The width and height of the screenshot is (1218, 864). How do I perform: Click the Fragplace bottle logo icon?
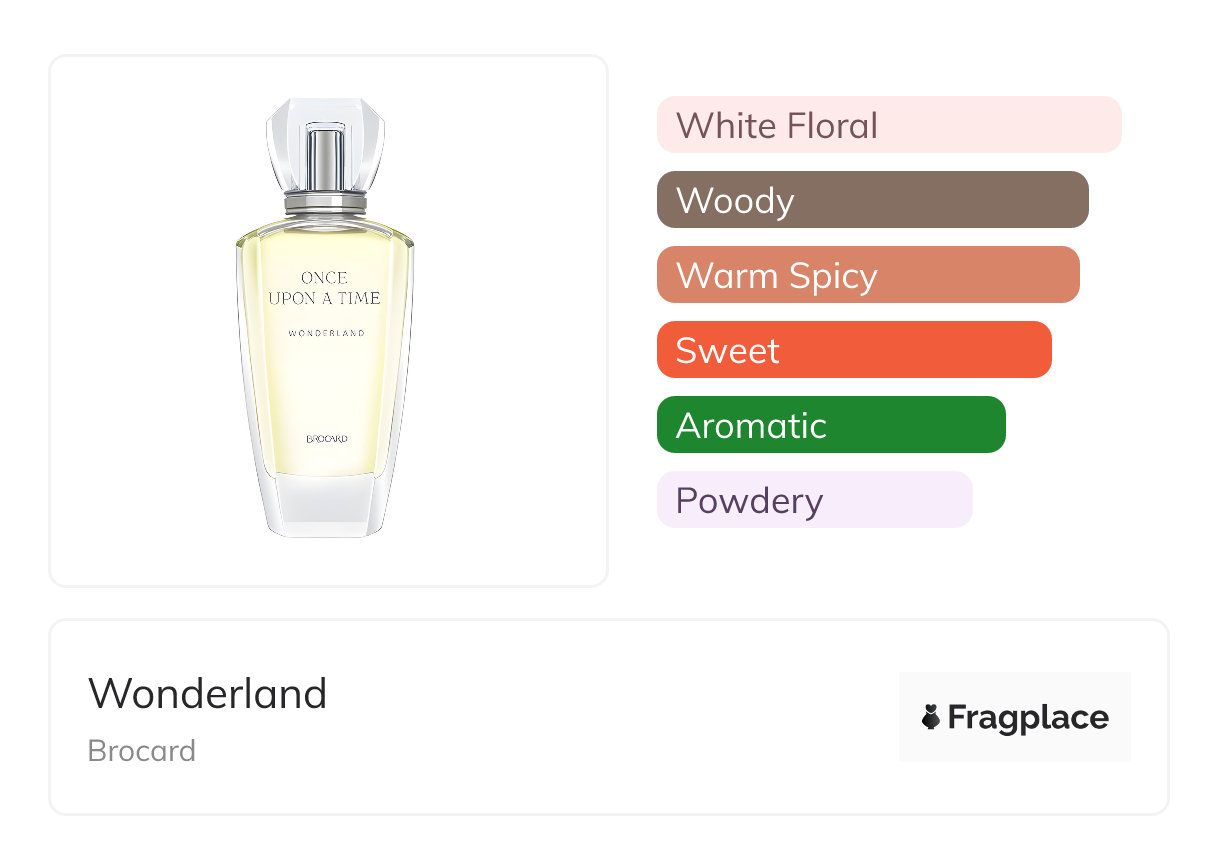[931, 717]
